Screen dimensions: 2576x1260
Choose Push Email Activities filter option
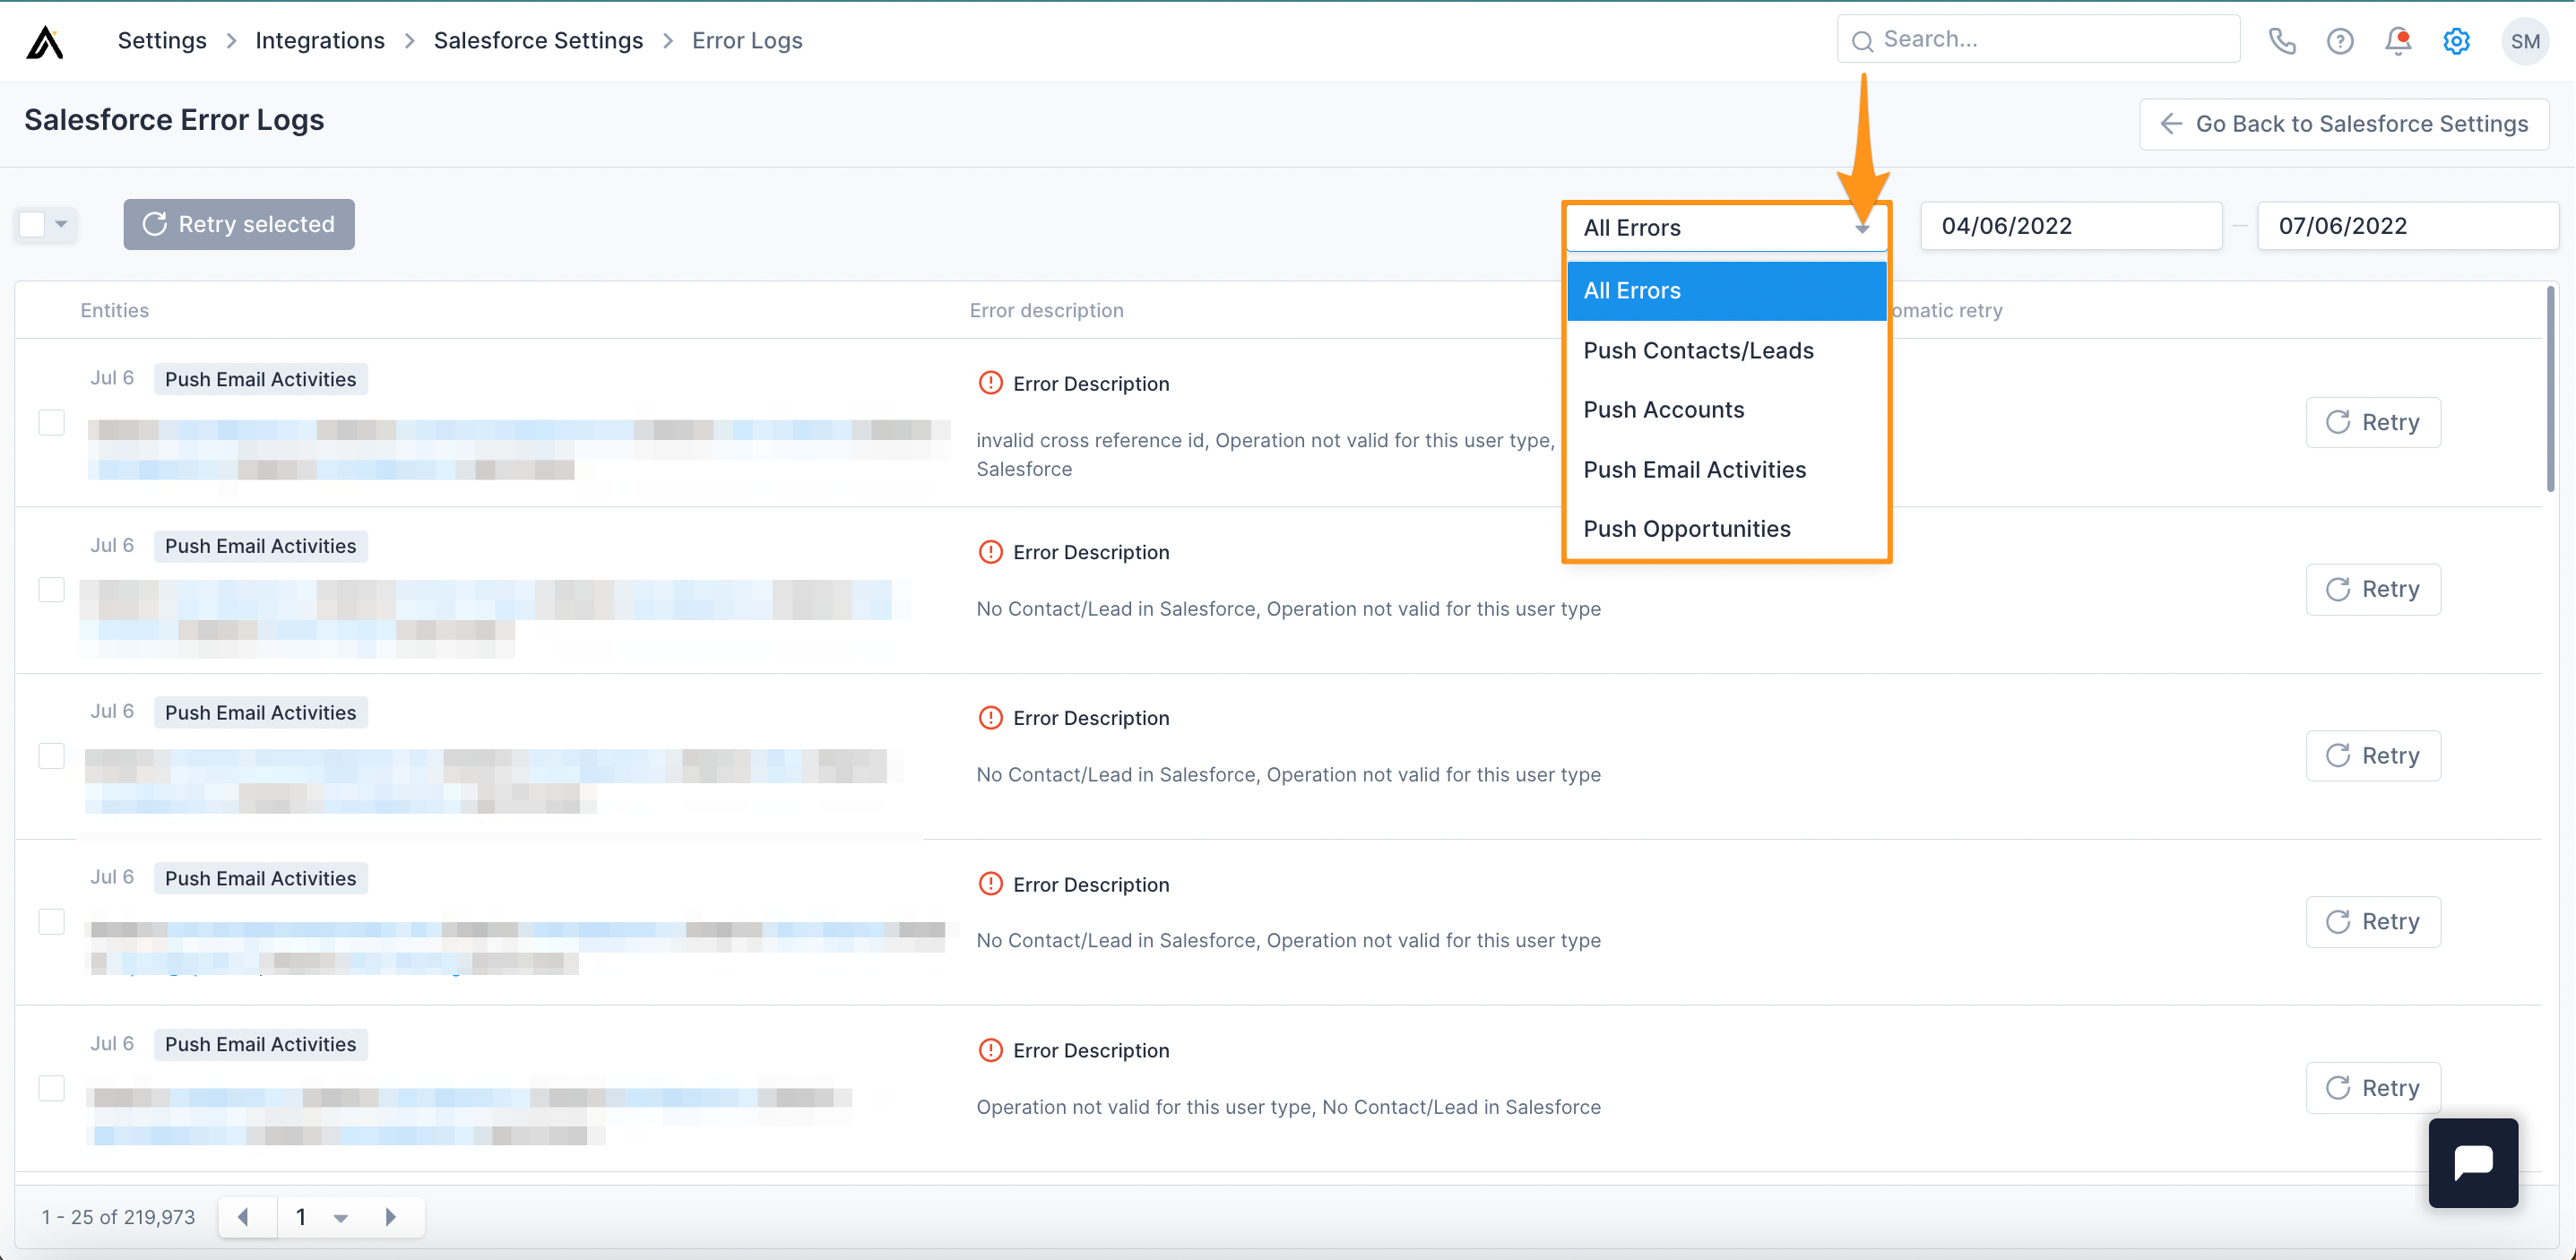click(x=1725, y=469)
